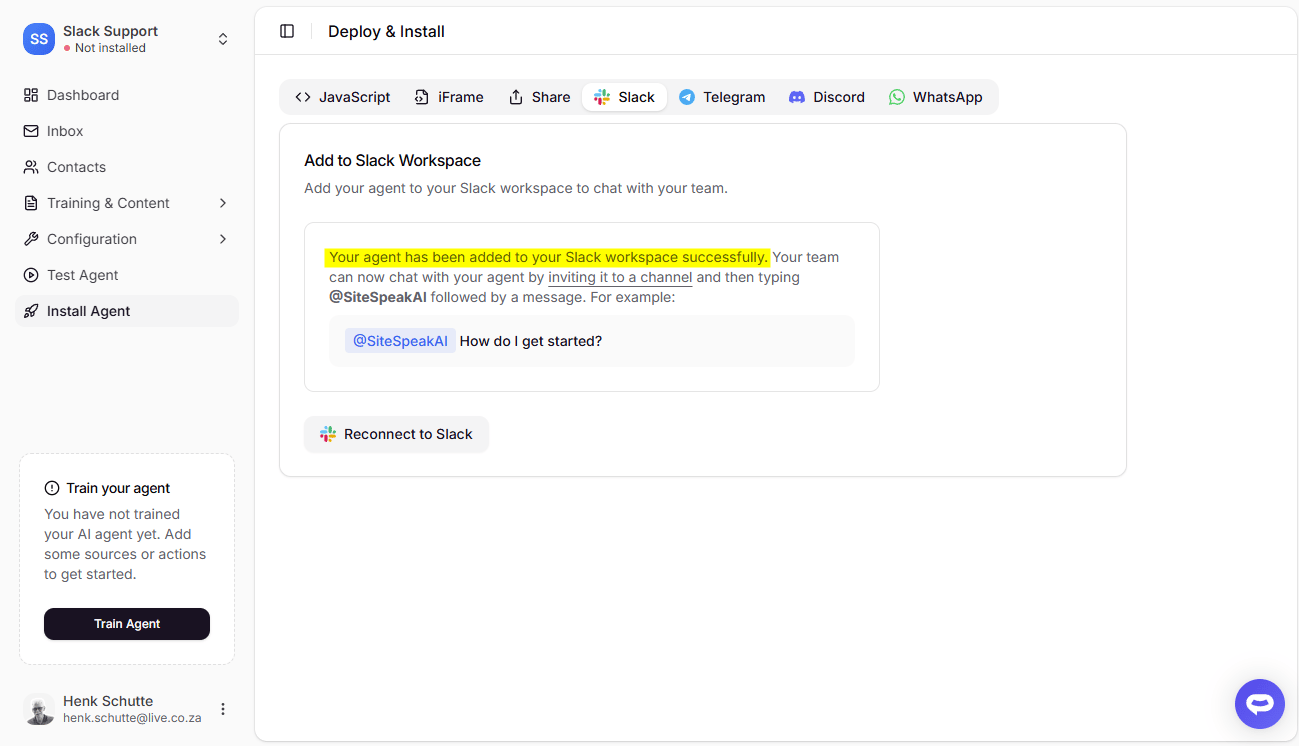Switch to the Telegram tab
Image resolution: width=1299 pixels, height=746 pixels.
722,97
